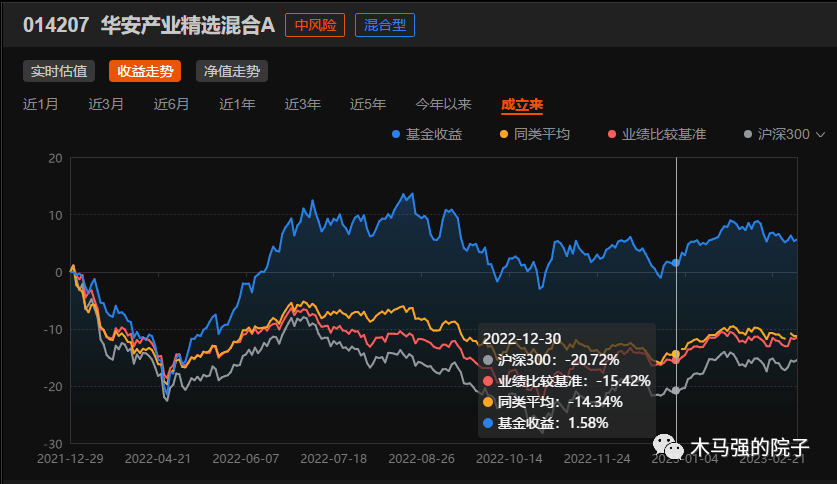The height and width of the screenshot is (484, 837).
Task: Click y-axis label -30
Action: [53, 444]
